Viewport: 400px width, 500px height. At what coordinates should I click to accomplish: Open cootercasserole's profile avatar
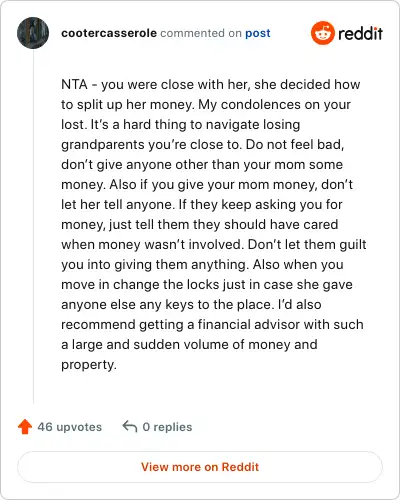pos(33,33)
